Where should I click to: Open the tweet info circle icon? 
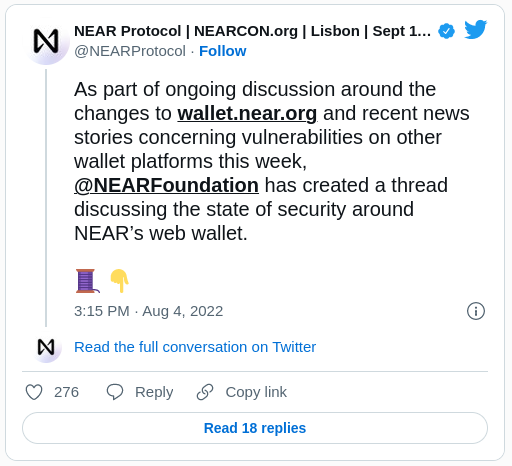tap(476, 311)
